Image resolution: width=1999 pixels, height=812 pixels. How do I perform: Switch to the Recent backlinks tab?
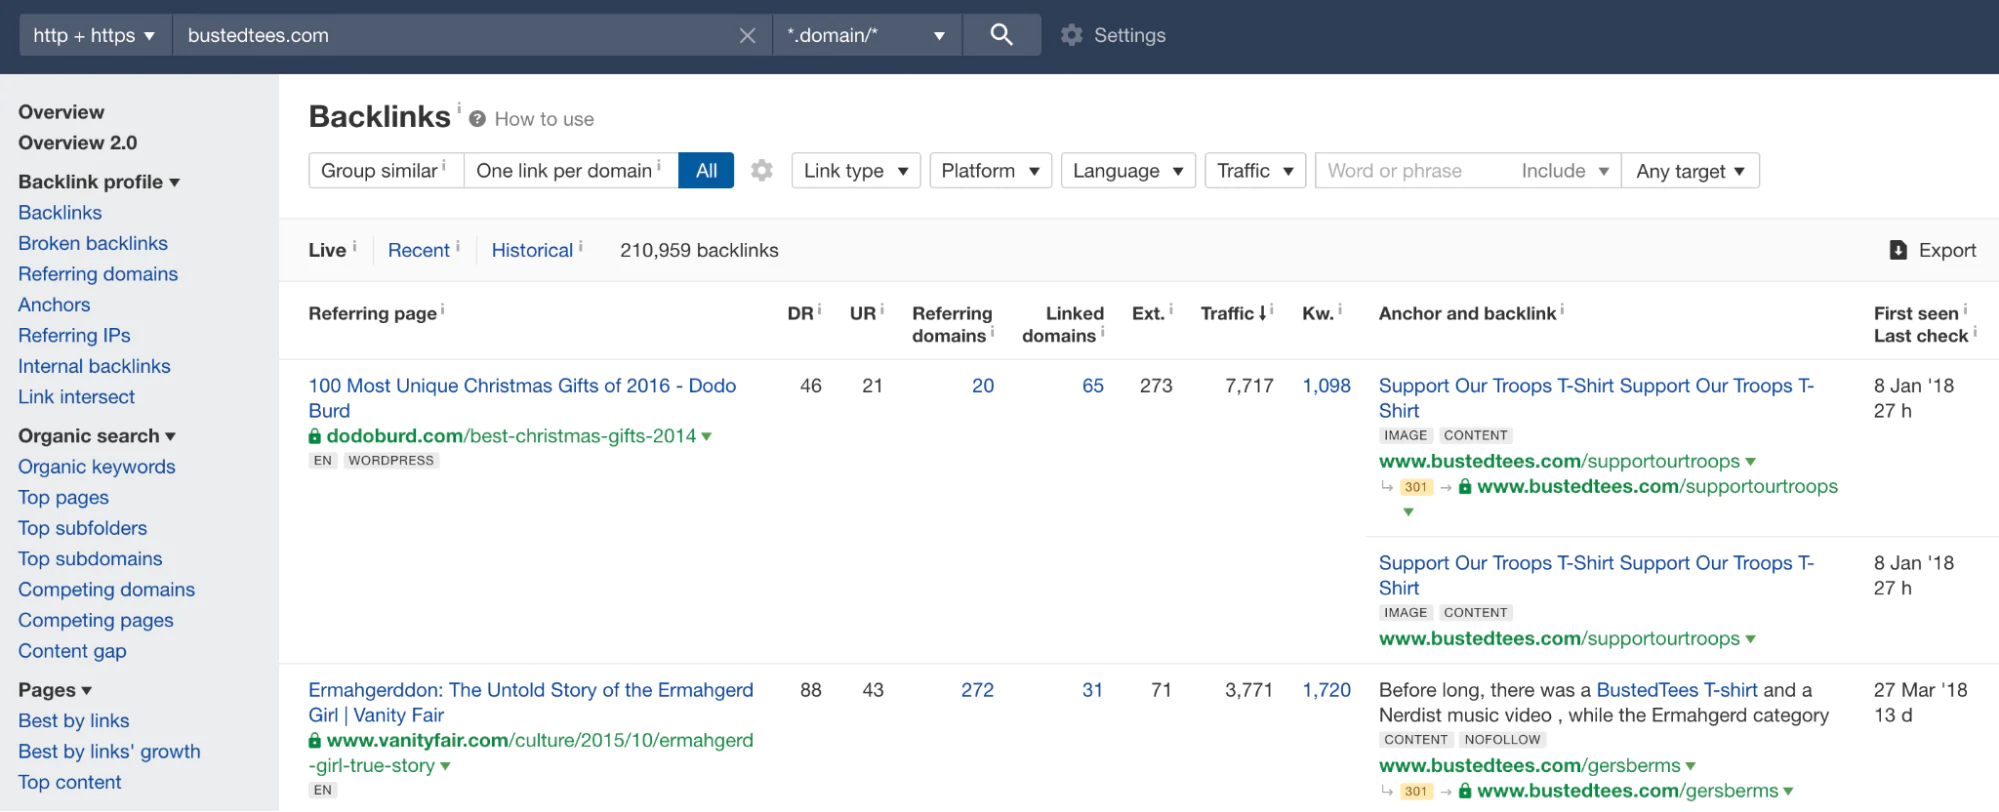418,250
